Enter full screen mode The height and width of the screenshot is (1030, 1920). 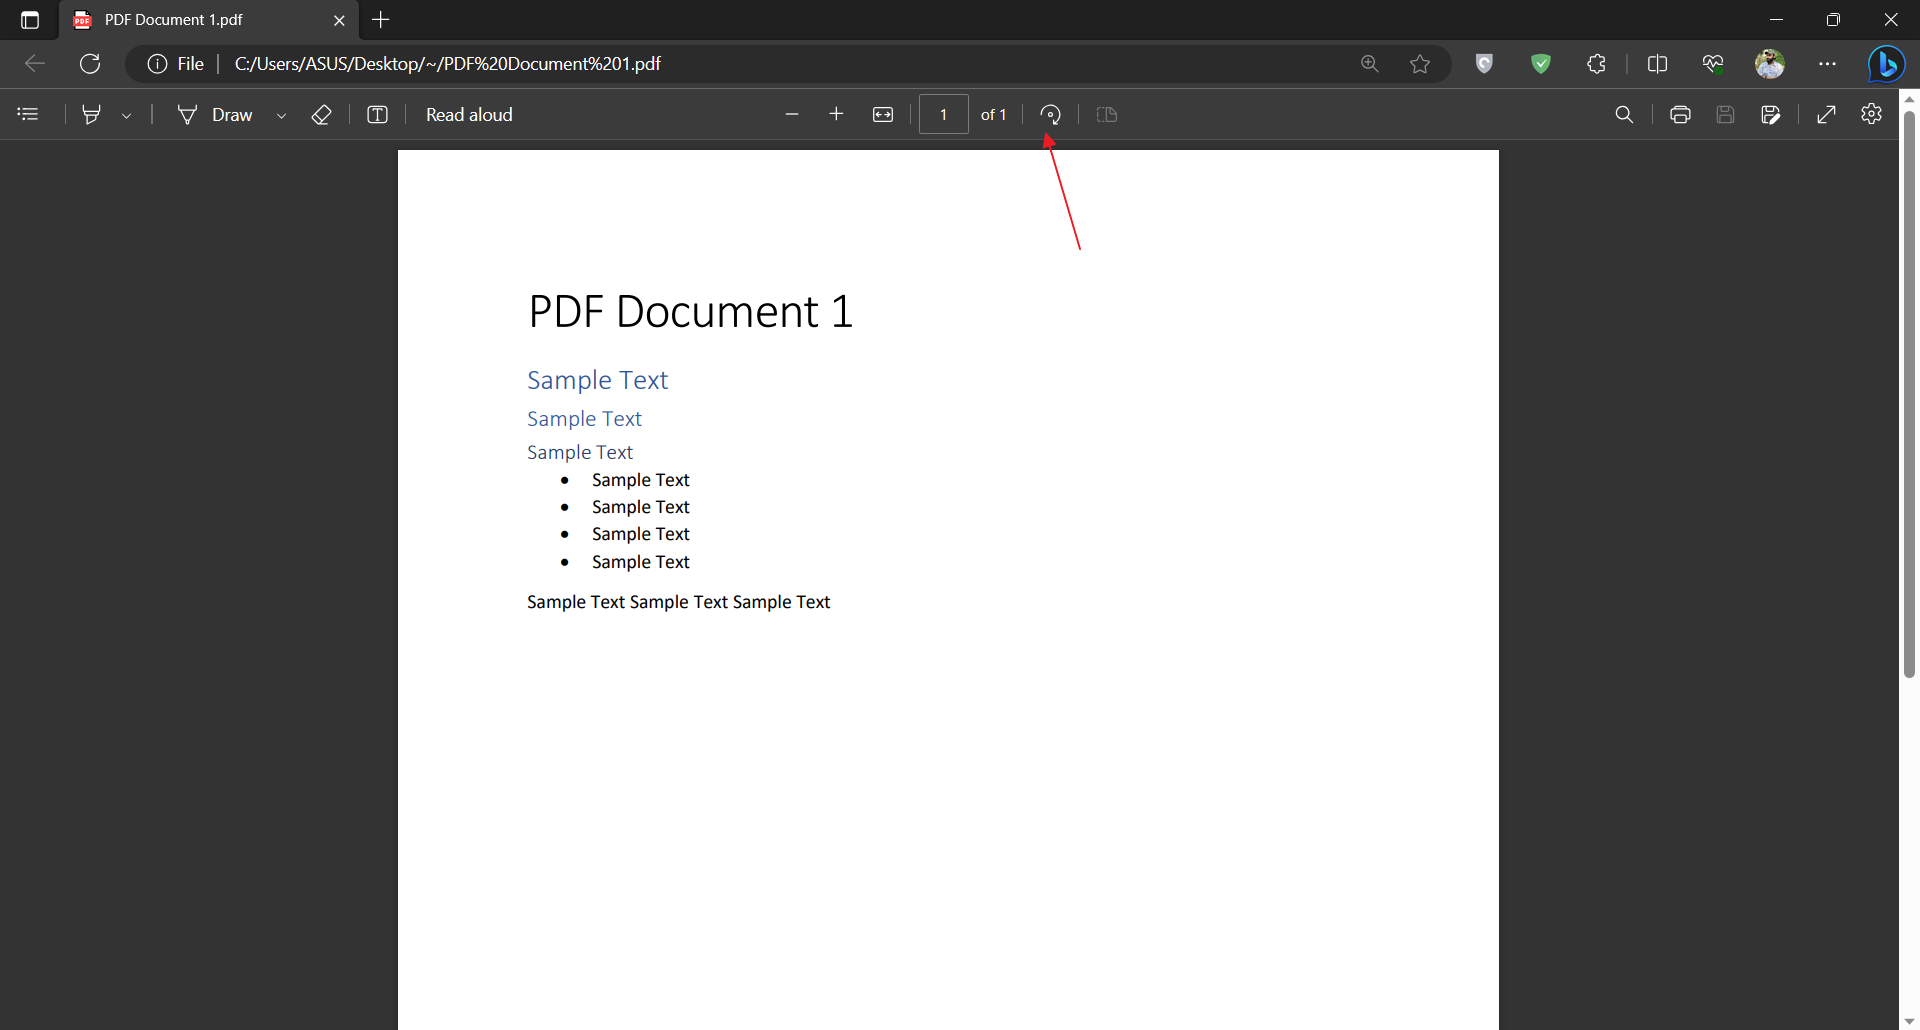[x=1826, y=115]
